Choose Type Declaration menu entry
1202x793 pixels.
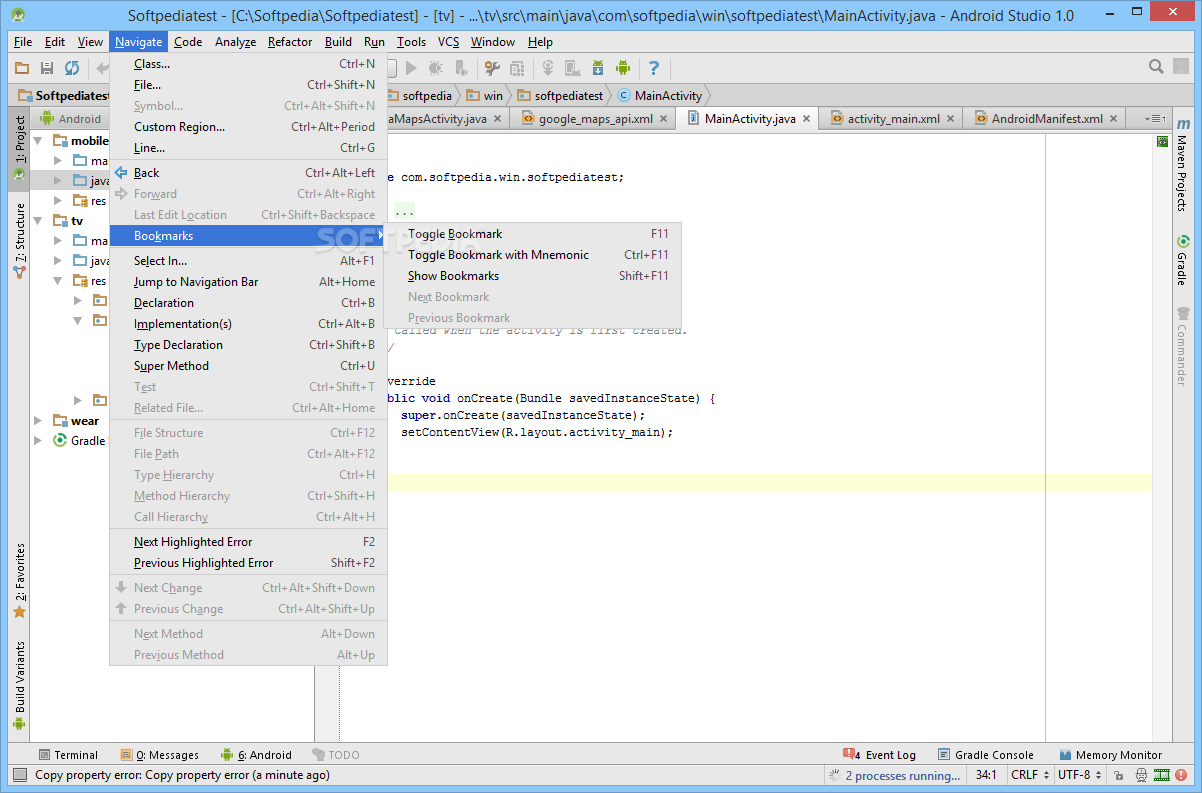(248, 345)
